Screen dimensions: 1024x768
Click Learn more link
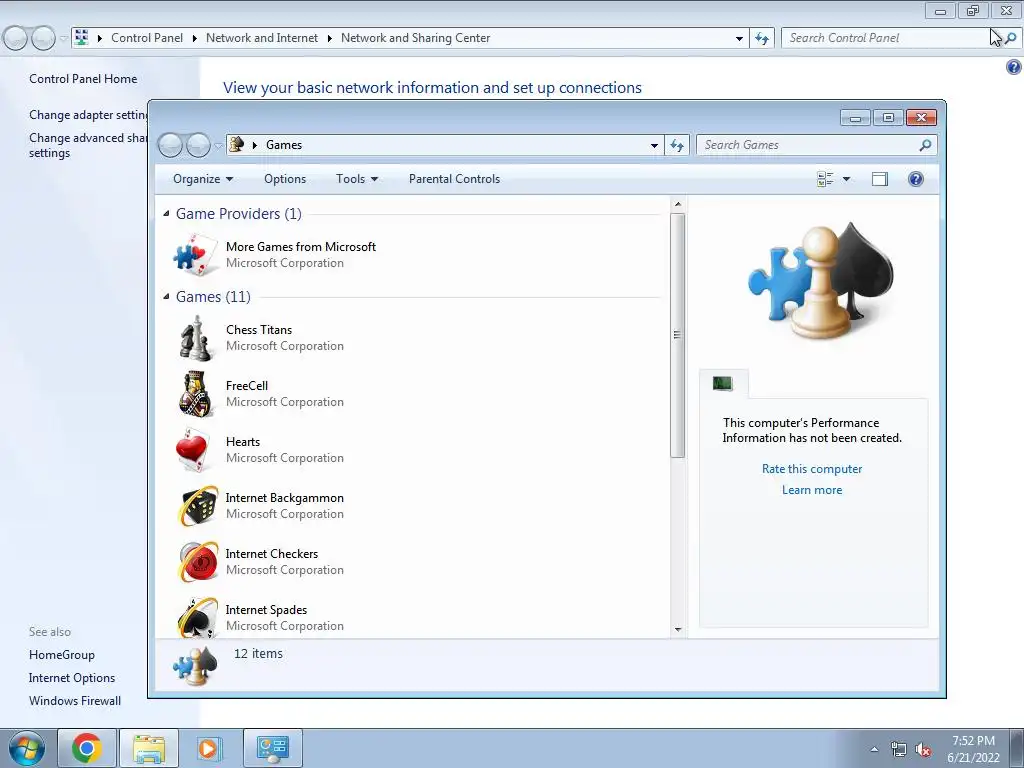812,490
